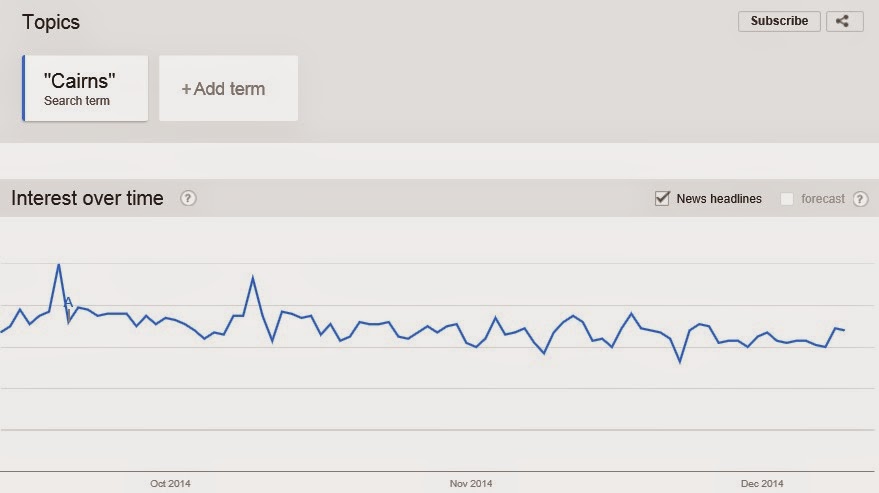Open news headline marker A on chart

point(68,303)
